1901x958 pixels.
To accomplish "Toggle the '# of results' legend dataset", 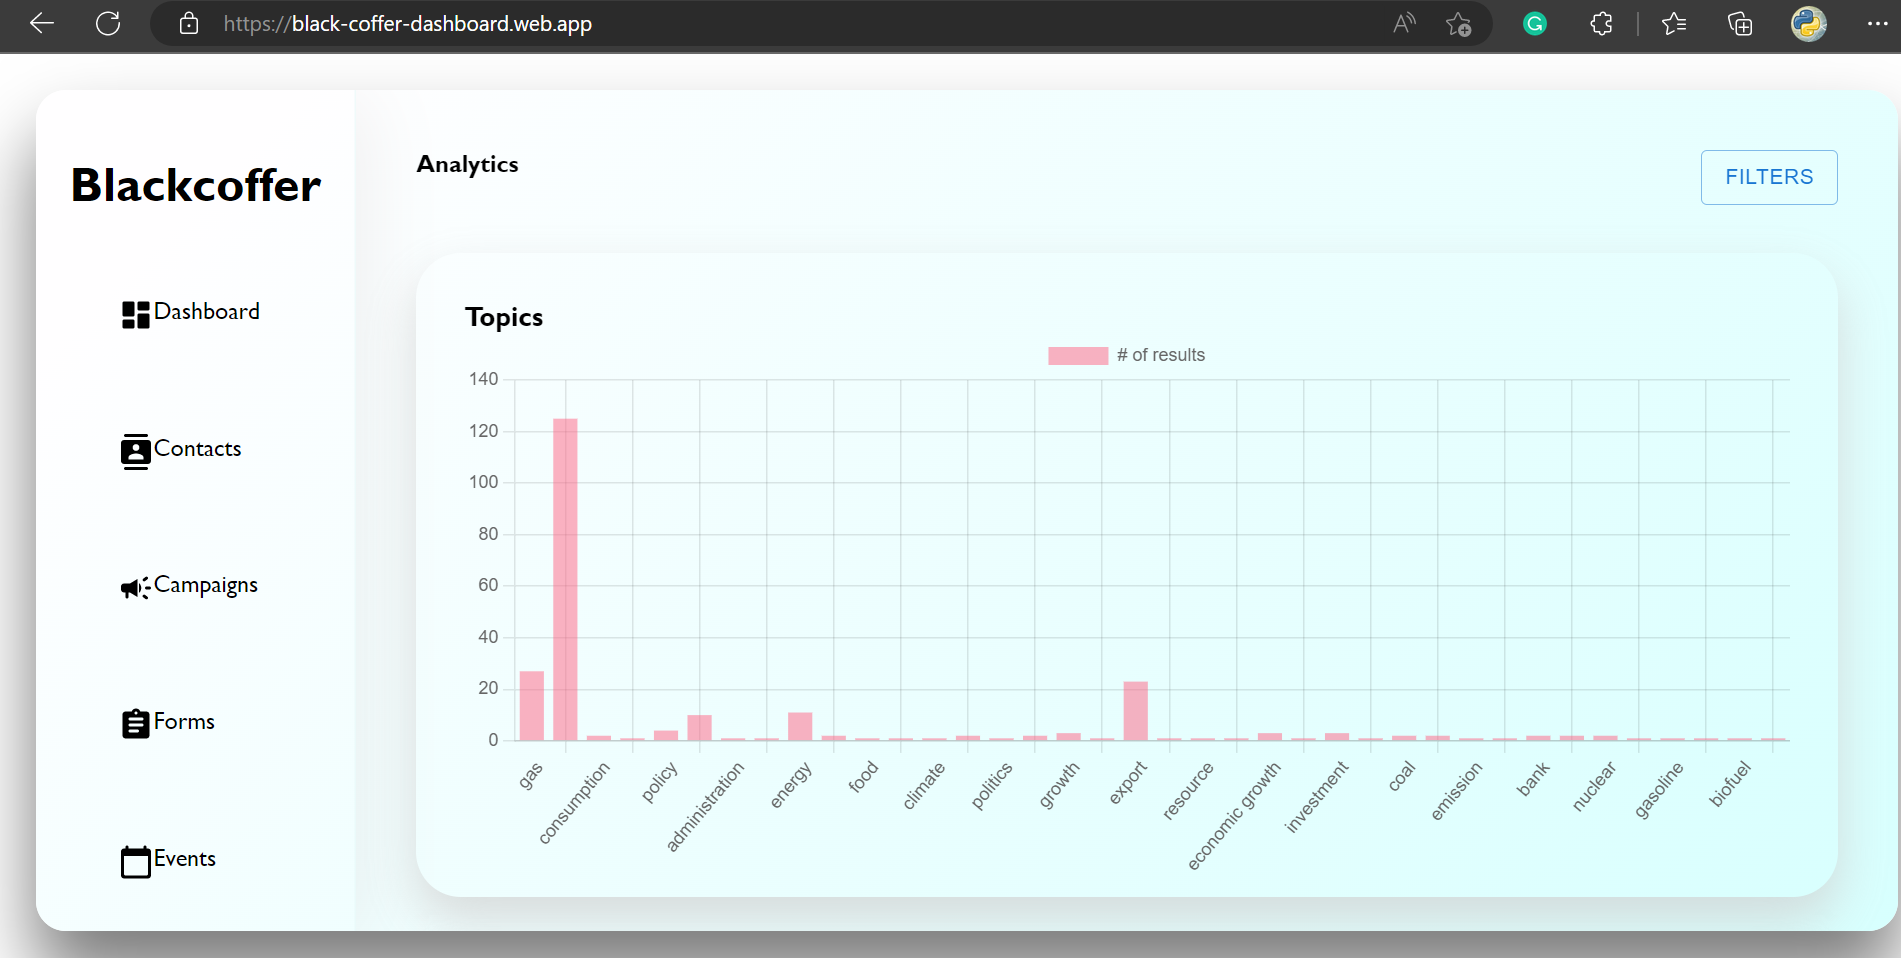I will [1126, 356].
